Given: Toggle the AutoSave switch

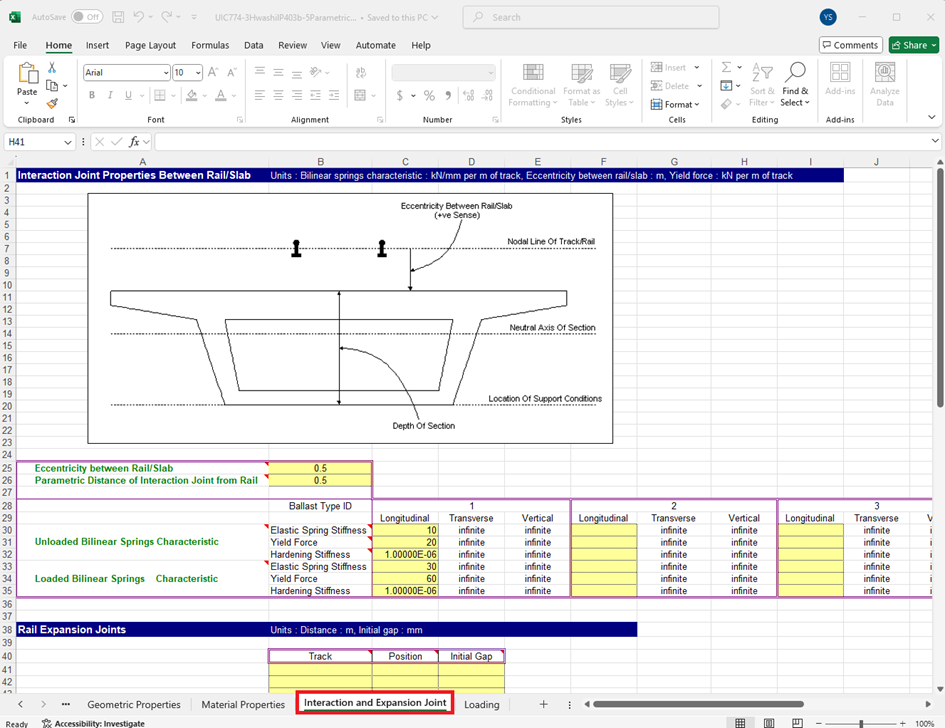Looking at the screenshot, I should coord(86,17).
